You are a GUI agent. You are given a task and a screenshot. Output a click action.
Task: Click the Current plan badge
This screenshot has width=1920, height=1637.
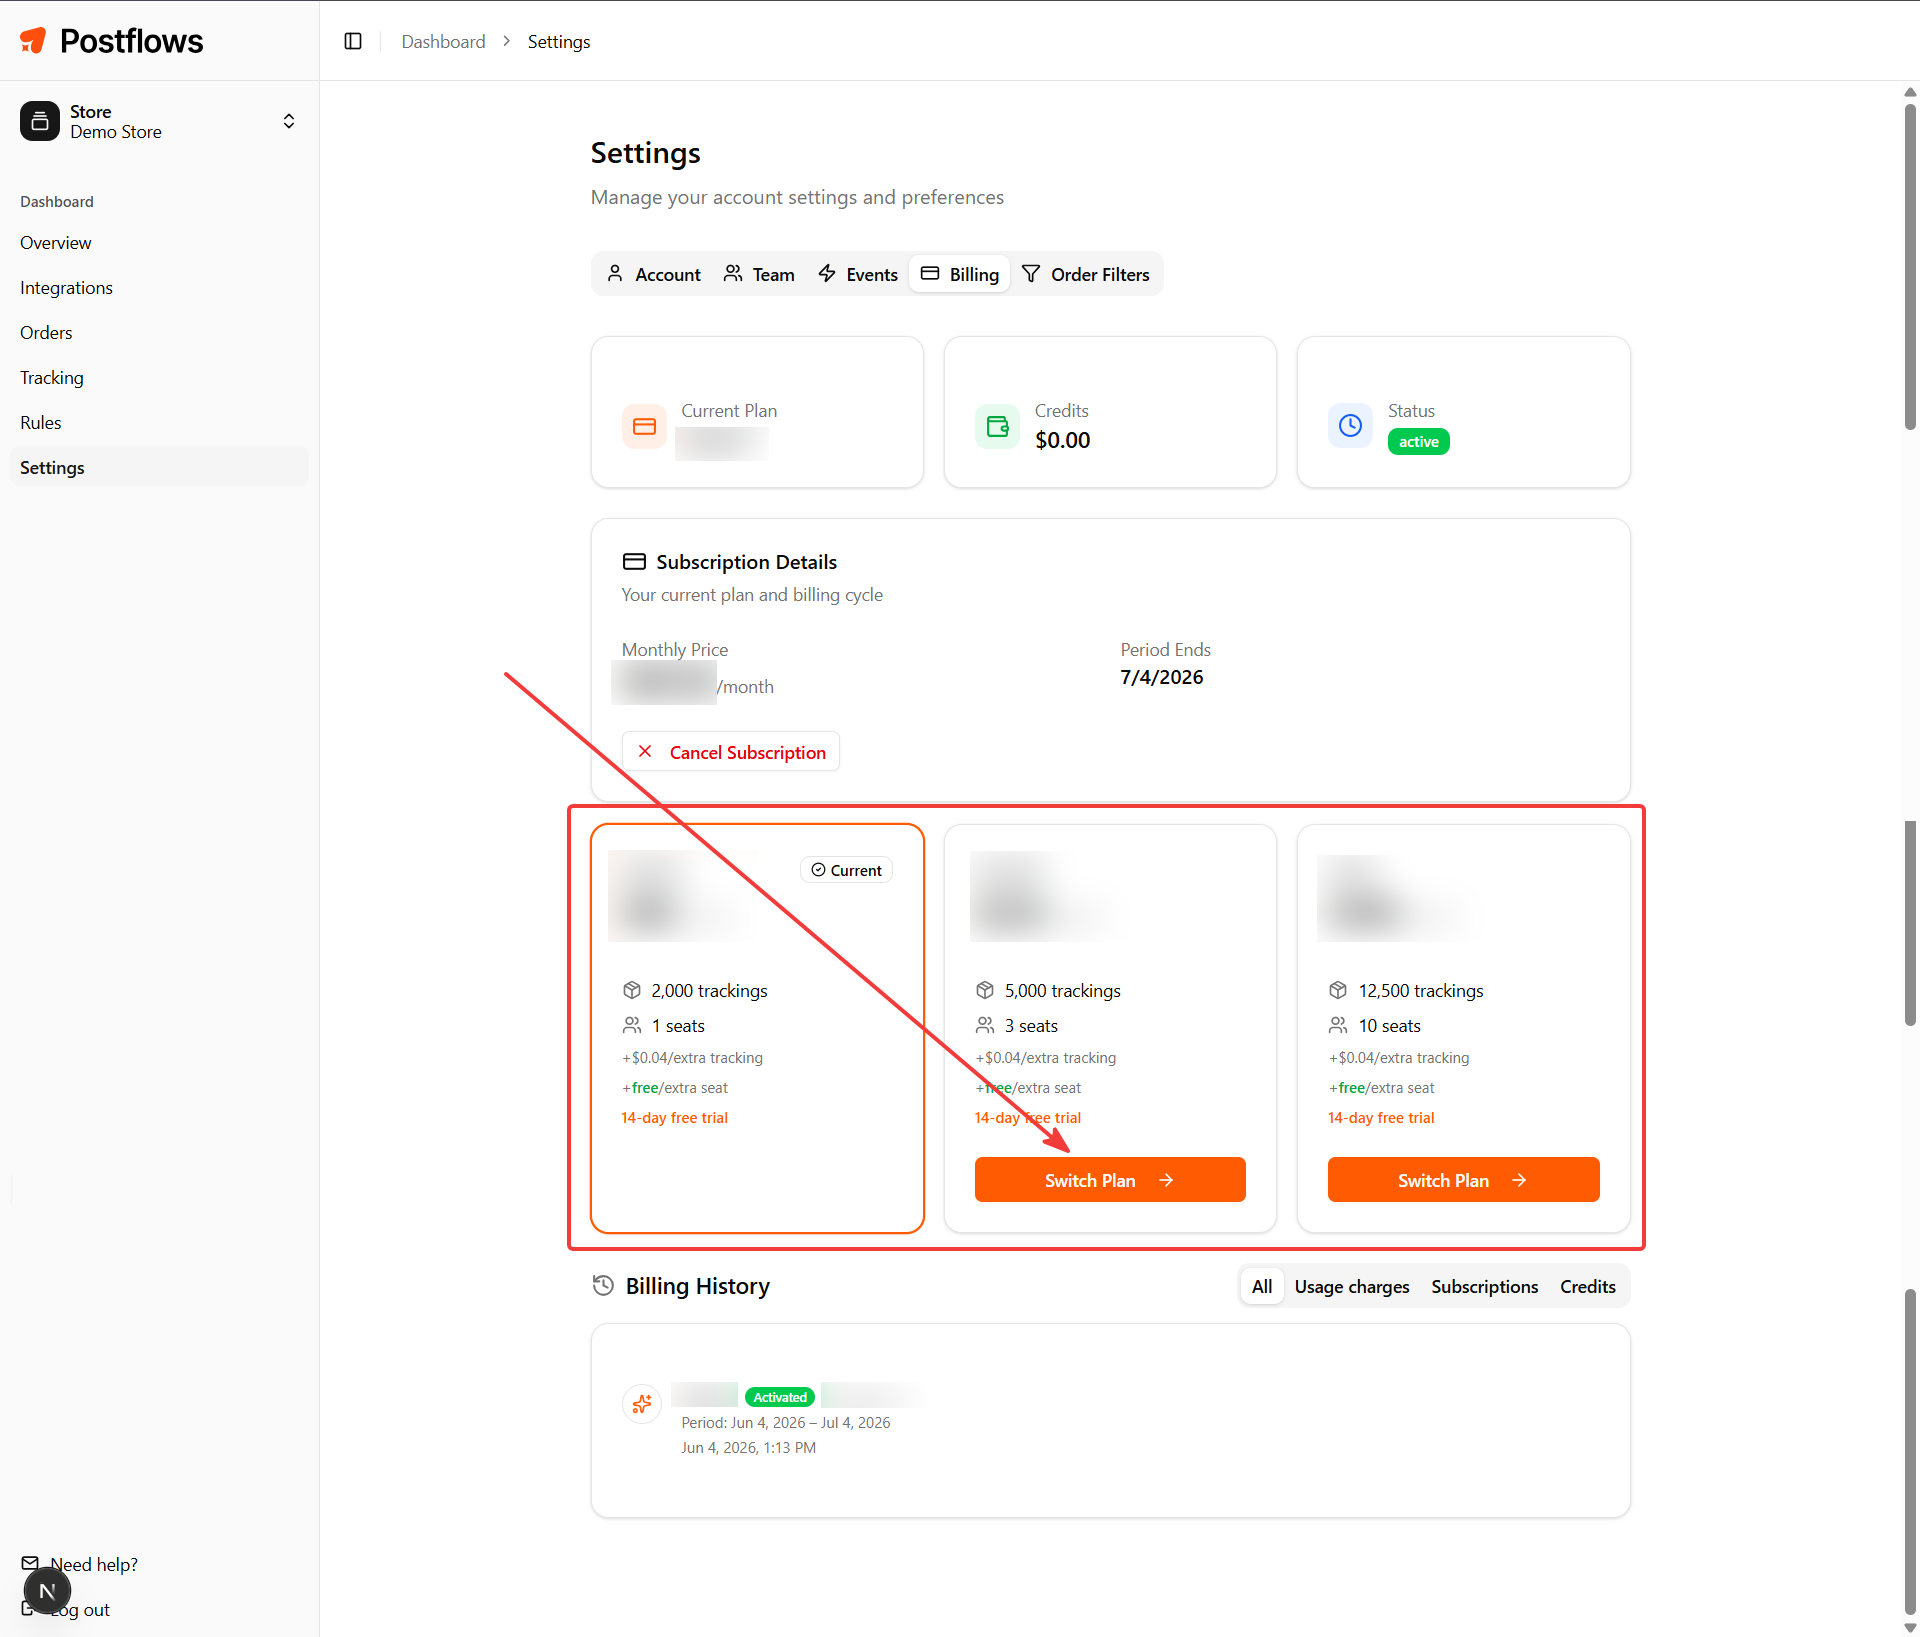pyautogui.click(x=846, y=870)
